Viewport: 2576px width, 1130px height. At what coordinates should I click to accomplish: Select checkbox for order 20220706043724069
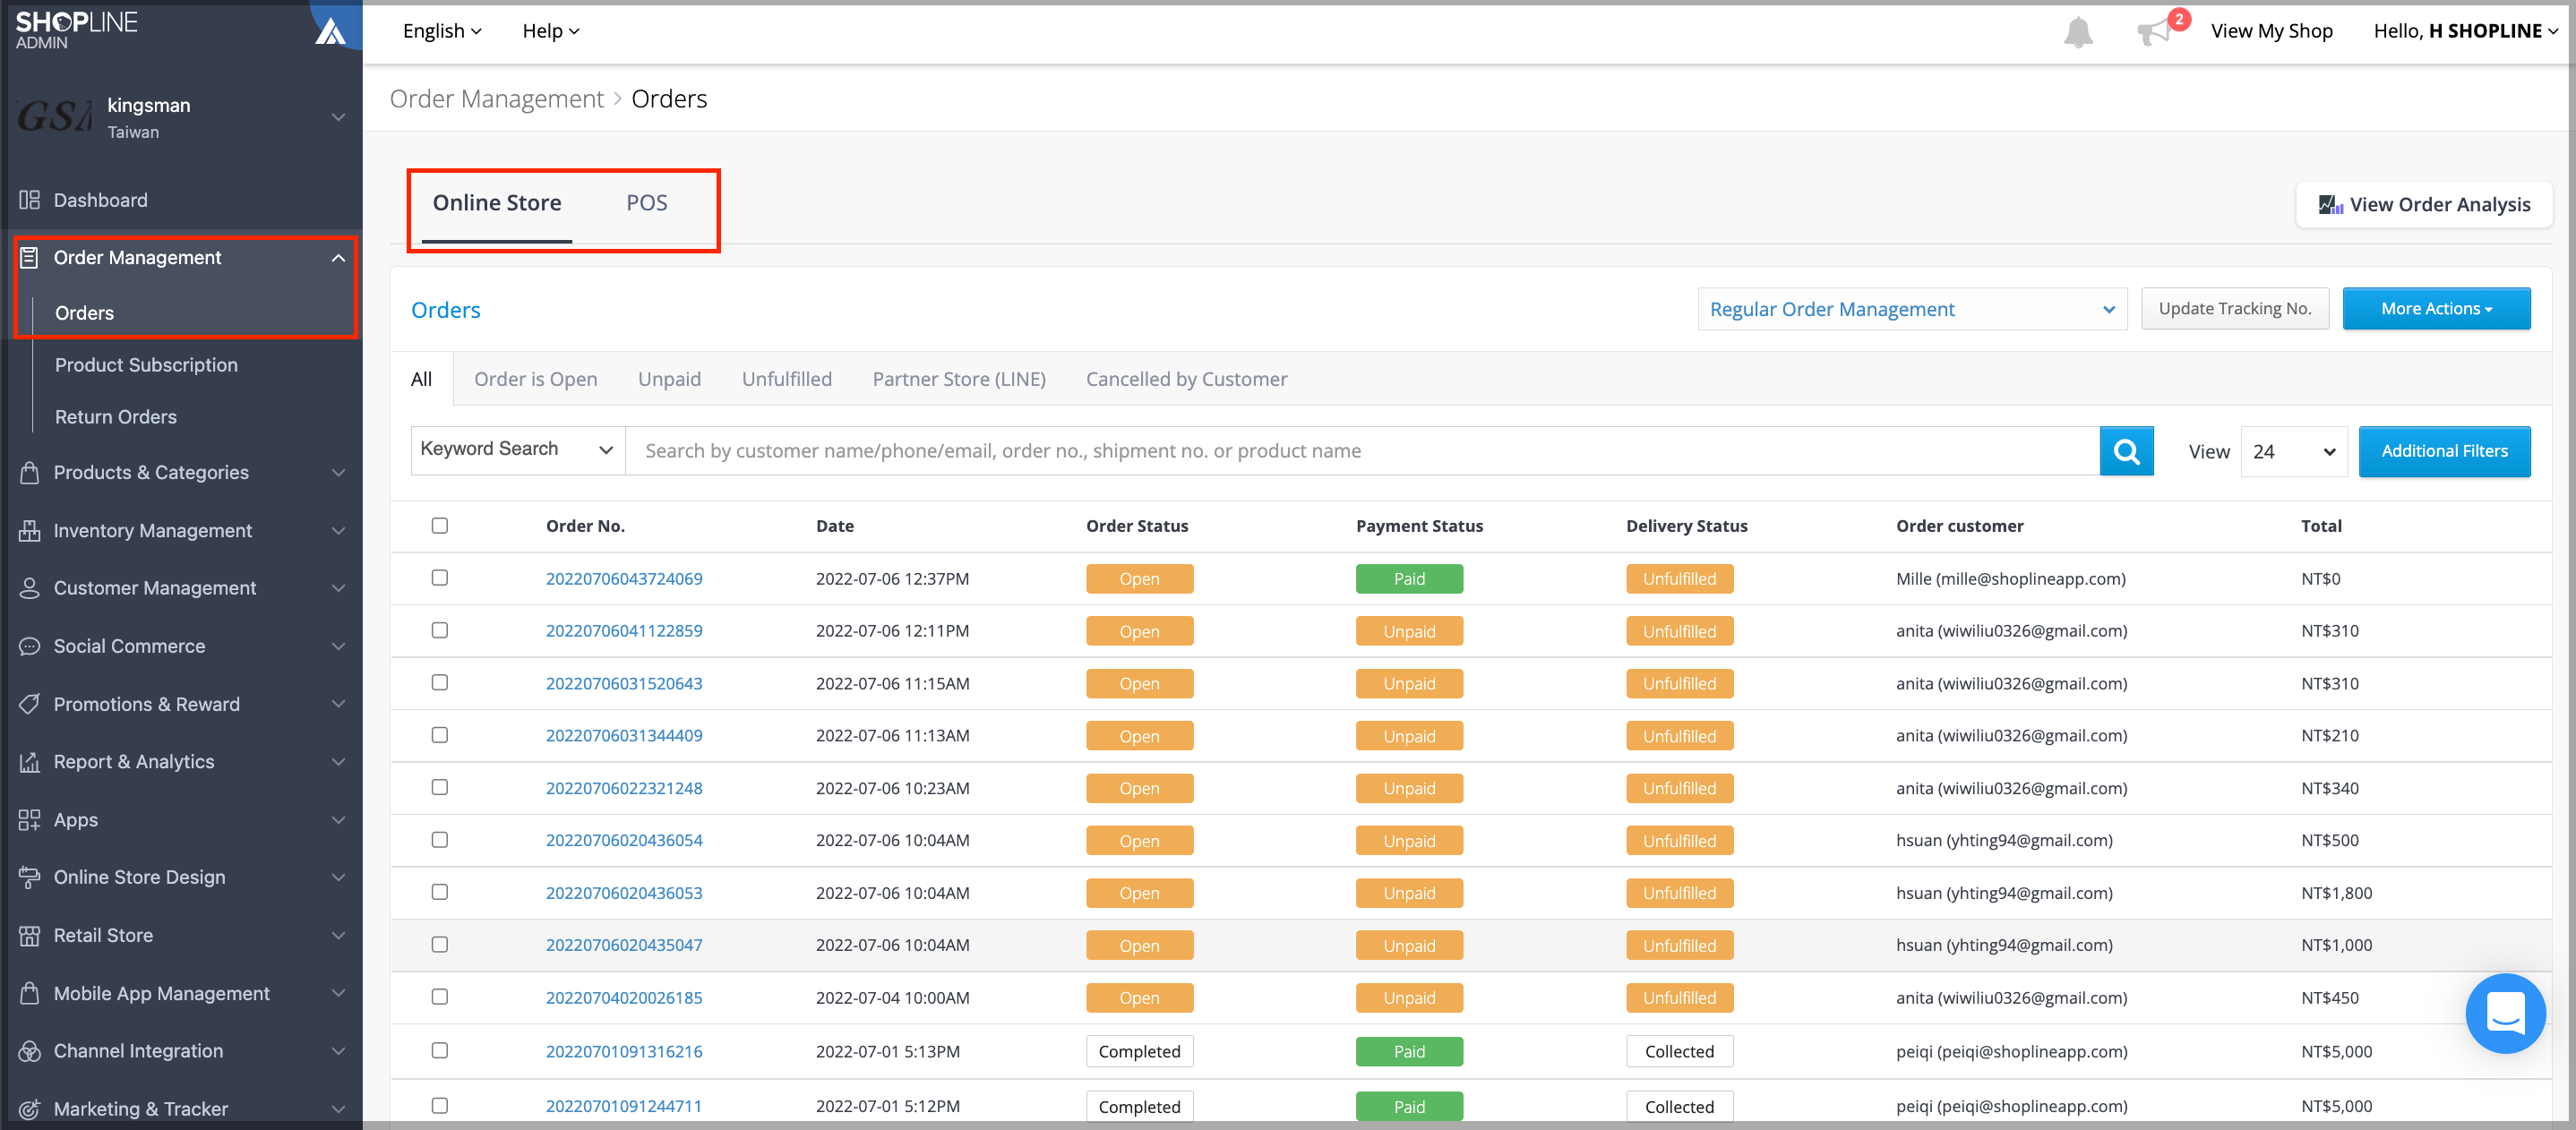[440, 578]
